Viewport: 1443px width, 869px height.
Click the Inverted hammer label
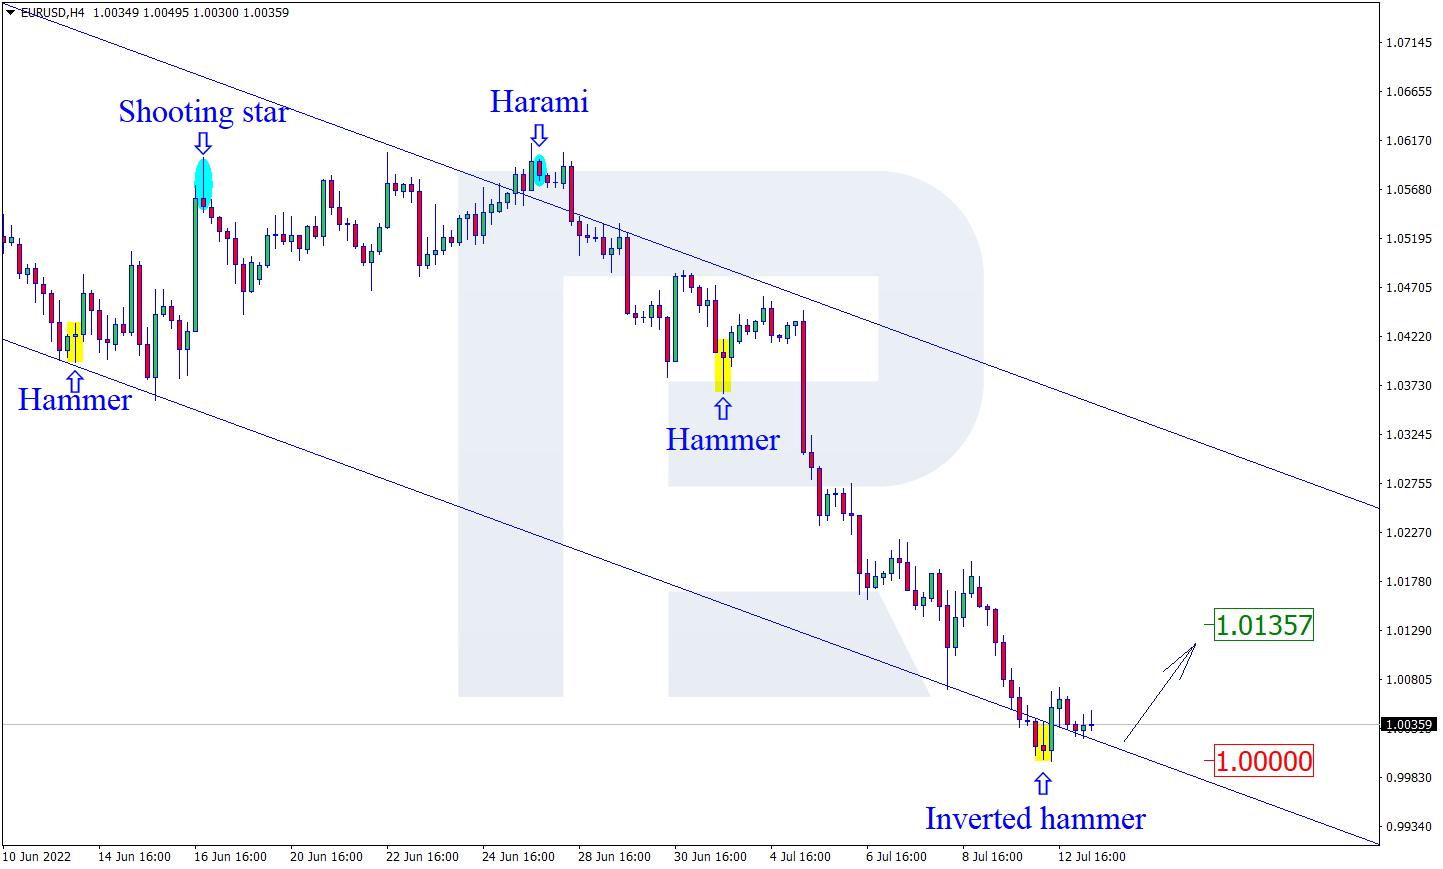point(1035,819)
